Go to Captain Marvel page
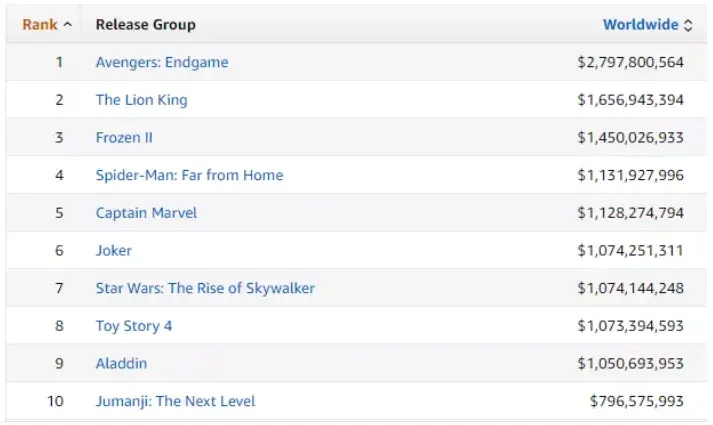The image size is (713, 425). (146, 213)
